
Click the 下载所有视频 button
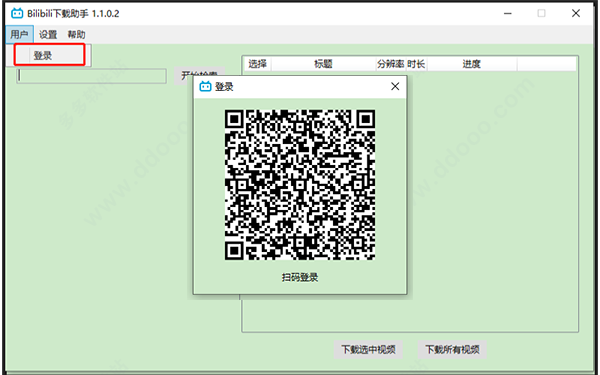[452, 349]
